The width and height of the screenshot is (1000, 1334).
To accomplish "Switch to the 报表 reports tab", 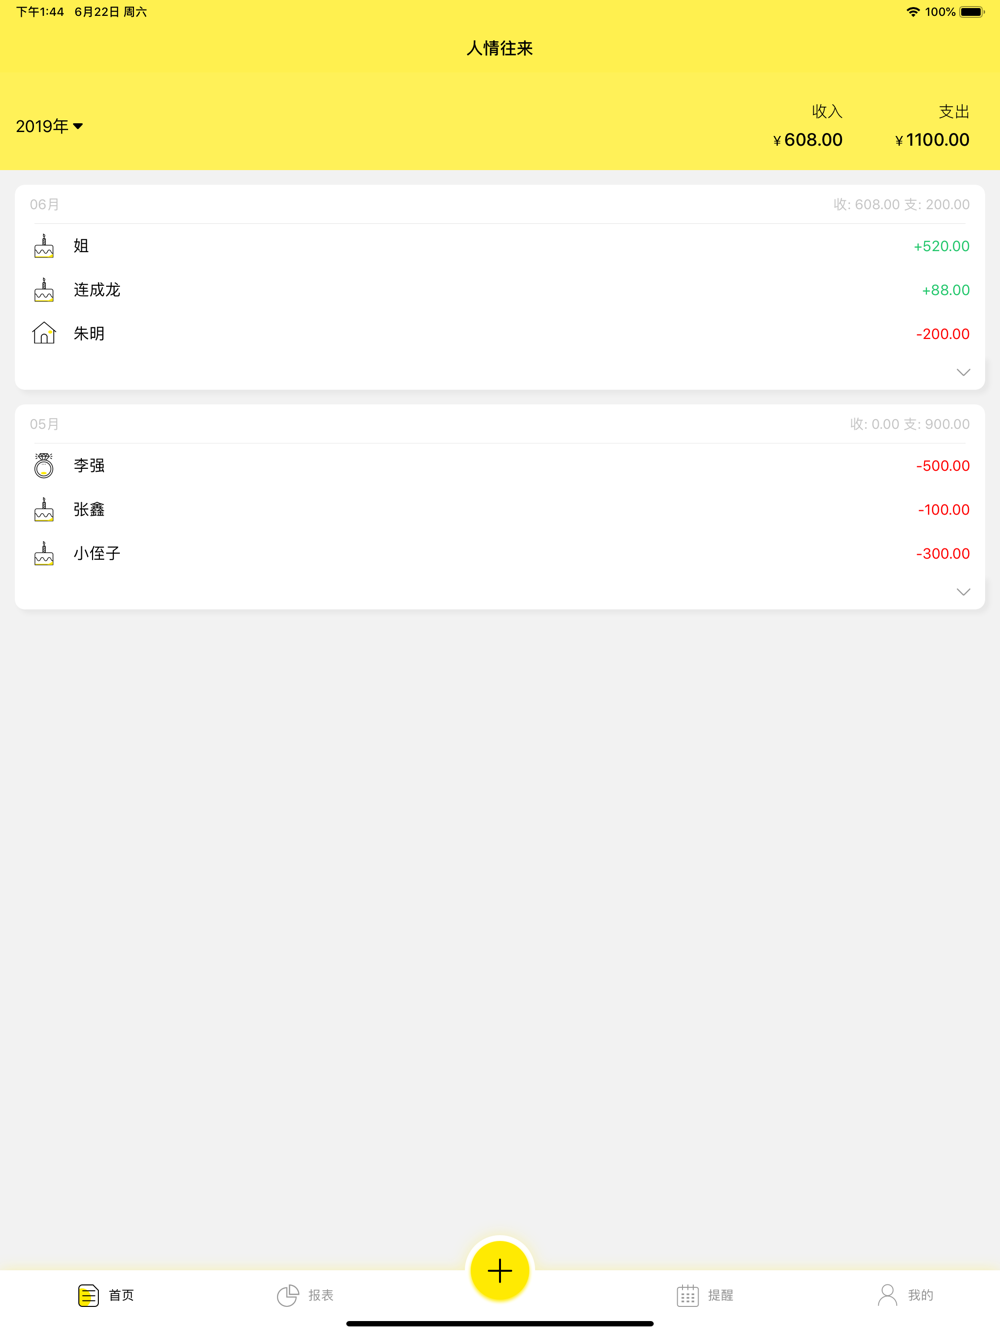I will (305, 1295).
